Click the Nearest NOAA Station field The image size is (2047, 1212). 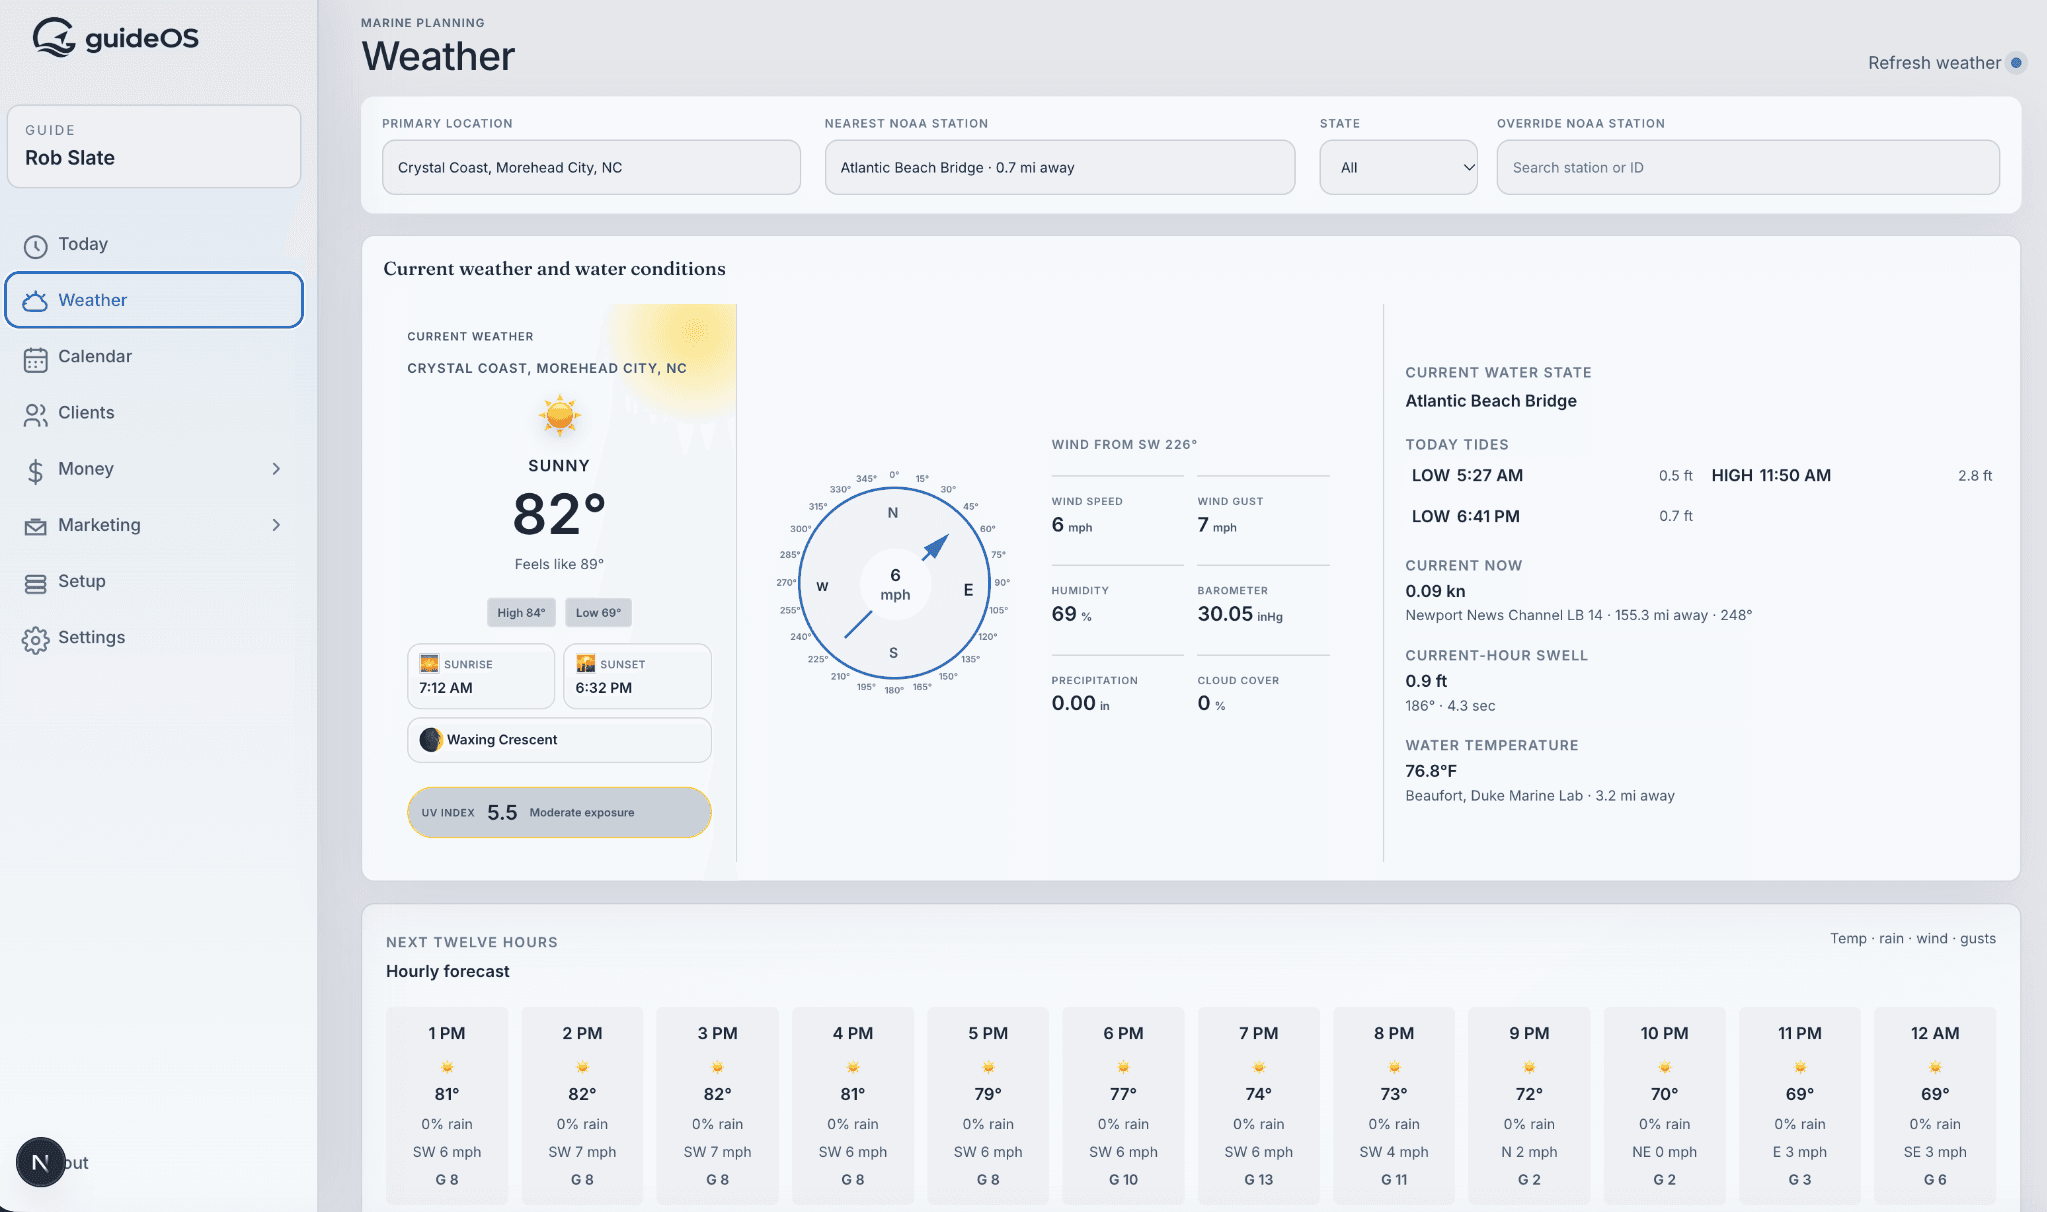(1060, 167)
